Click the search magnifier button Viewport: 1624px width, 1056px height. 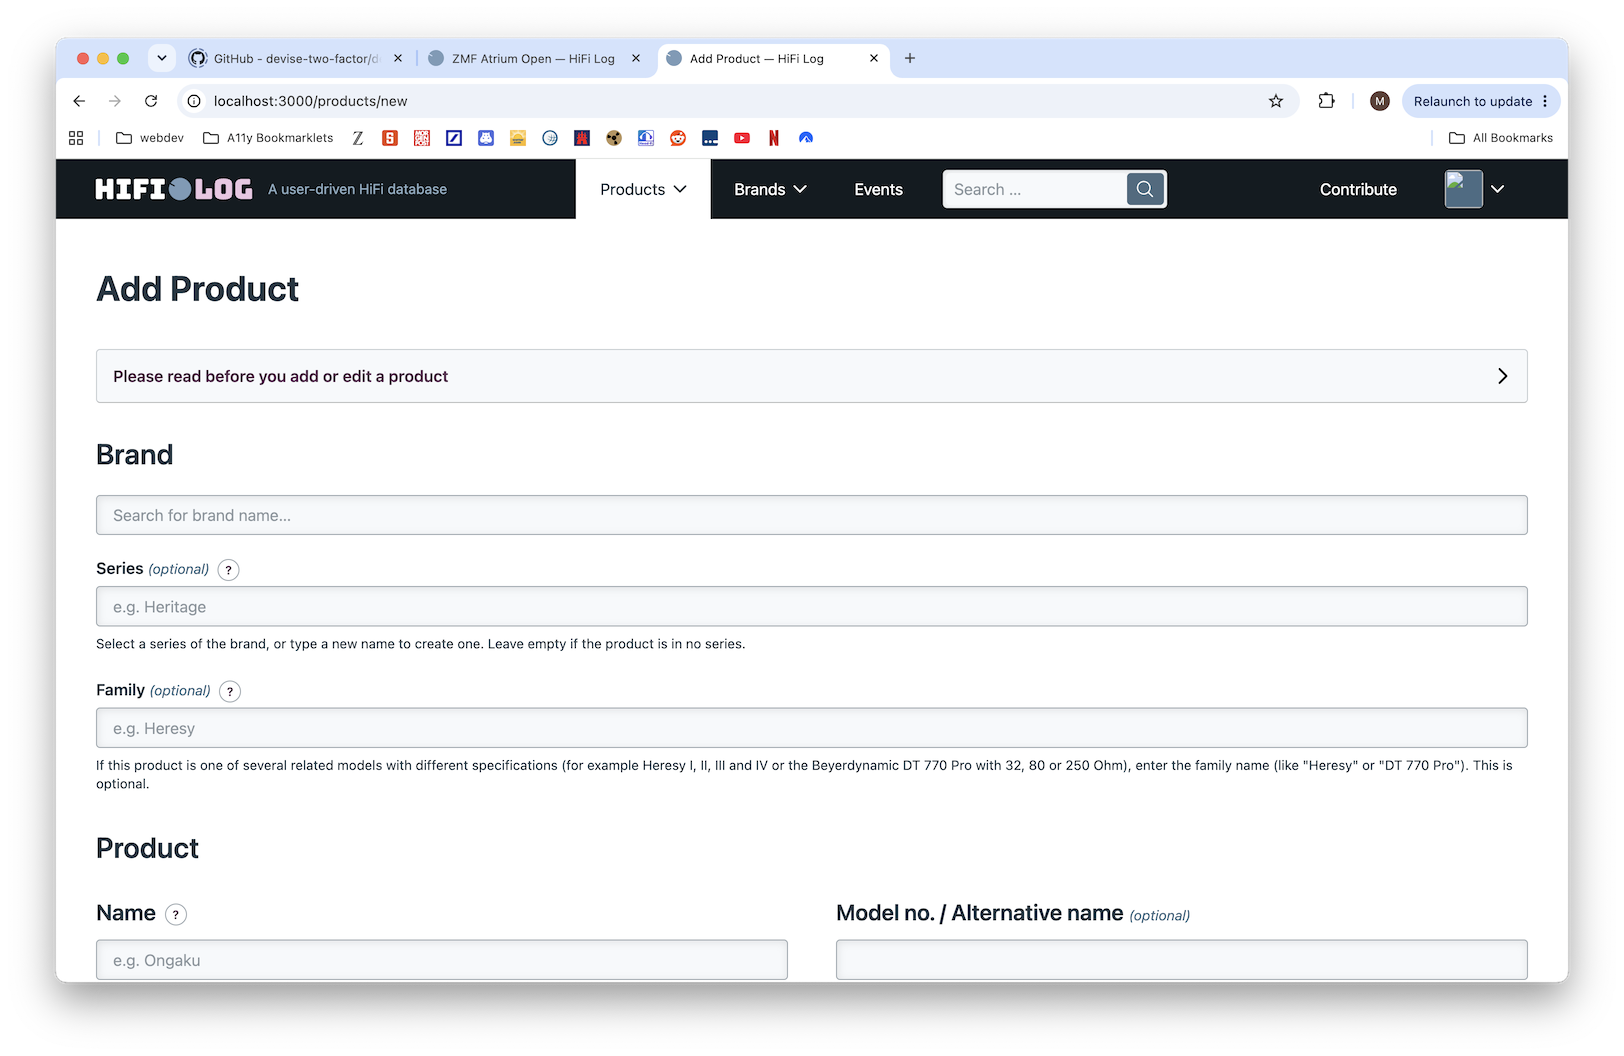(1145, 189)
